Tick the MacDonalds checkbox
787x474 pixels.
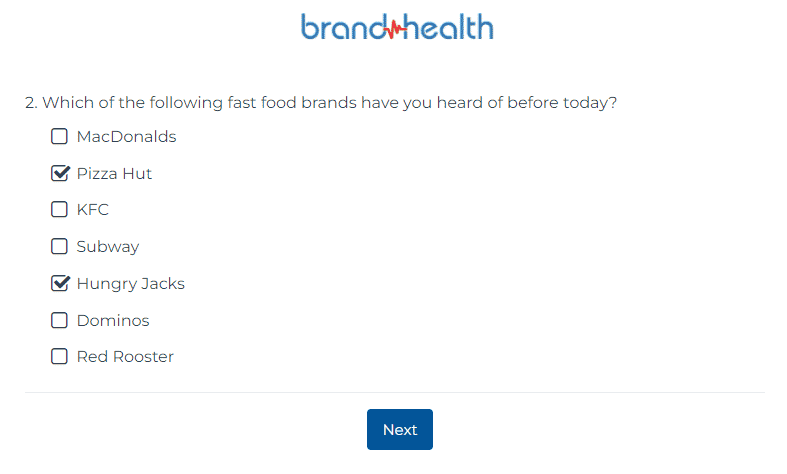[x=59, y=136]
